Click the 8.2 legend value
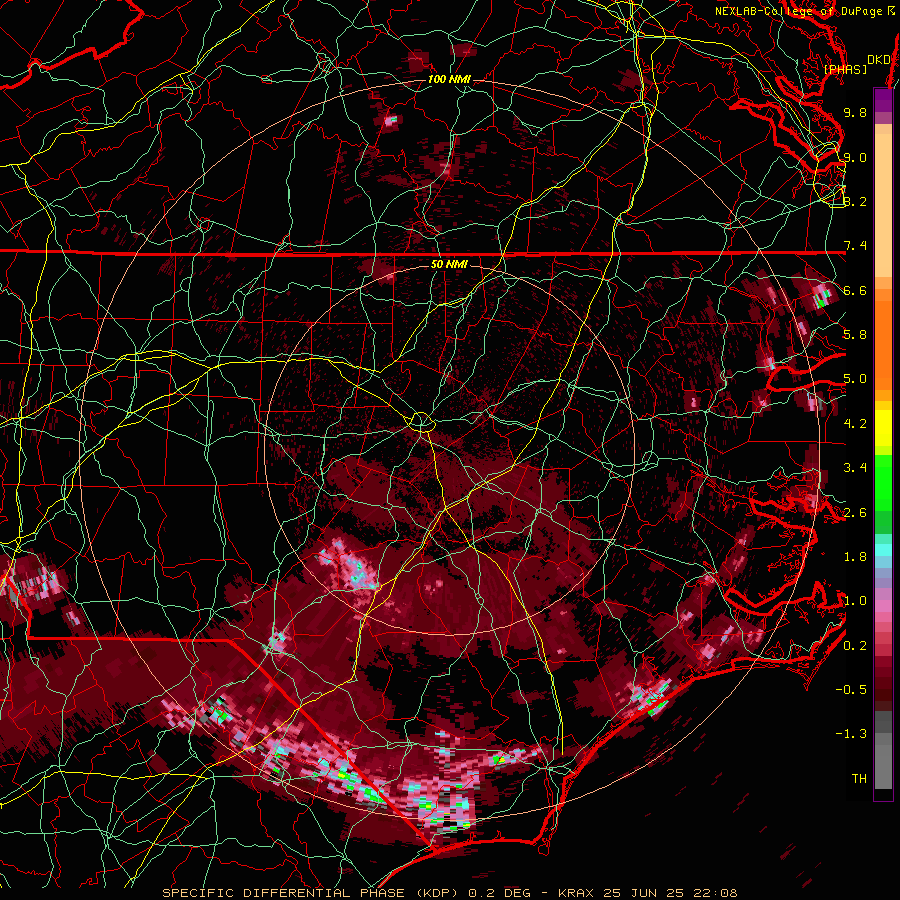 [855, 201]
